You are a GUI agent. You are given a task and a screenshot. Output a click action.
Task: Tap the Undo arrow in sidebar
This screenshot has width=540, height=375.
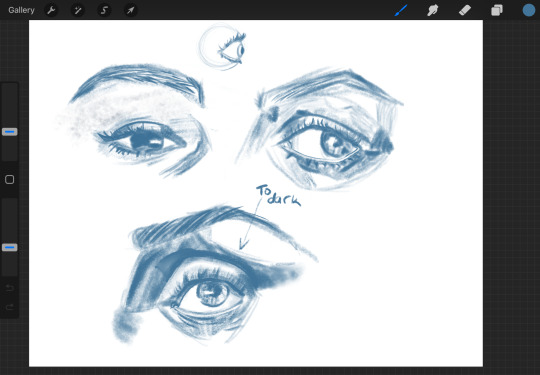pyautogui.click(x=10, y=288)
